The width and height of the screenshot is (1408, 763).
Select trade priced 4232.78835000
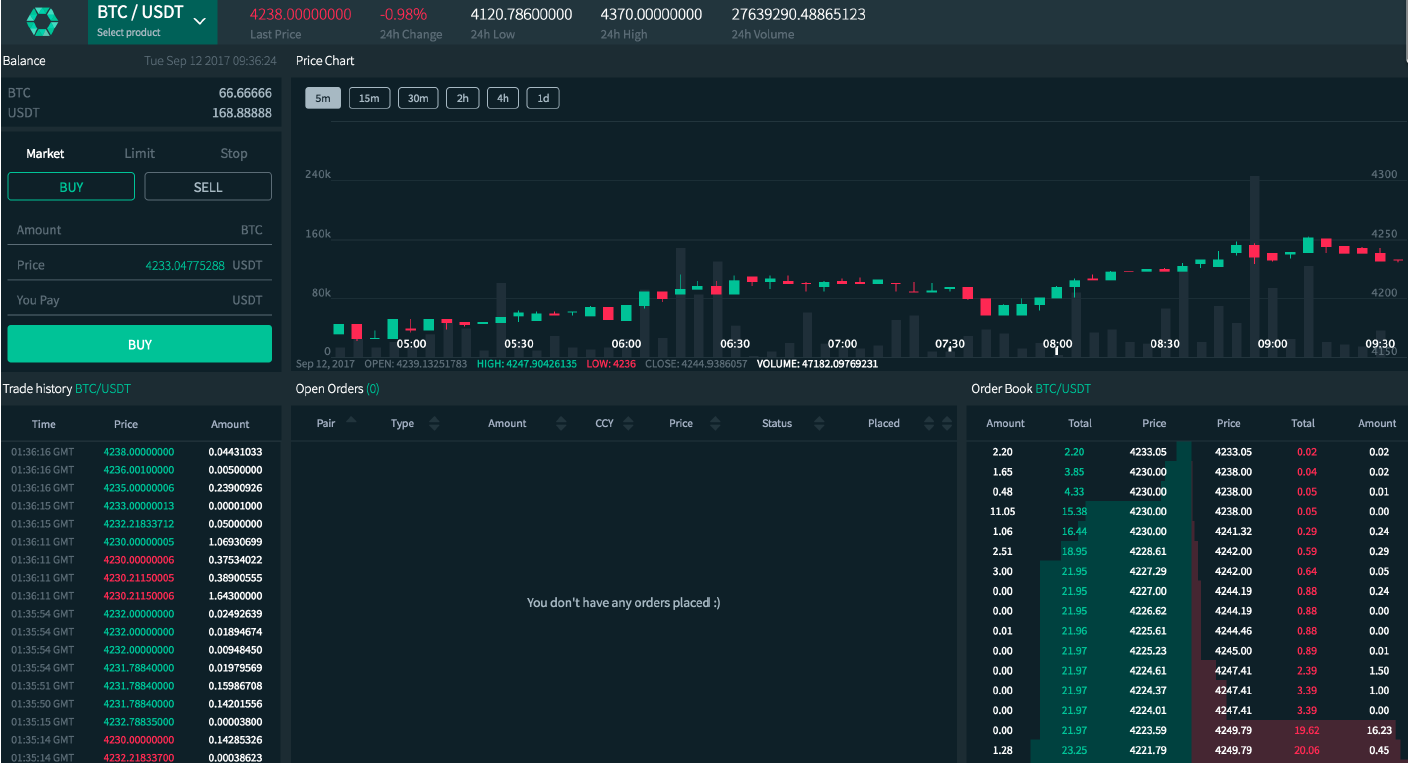coord(138,722)
